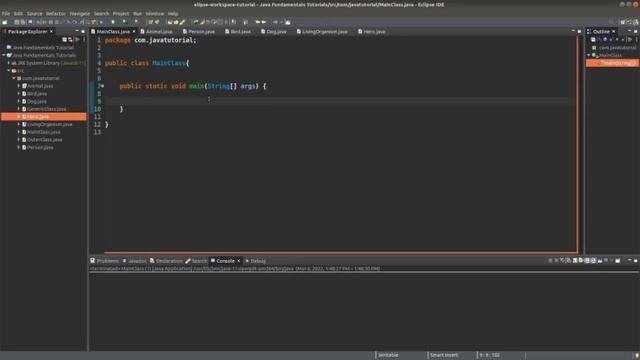Open the Refactor menu

(56, 13)
